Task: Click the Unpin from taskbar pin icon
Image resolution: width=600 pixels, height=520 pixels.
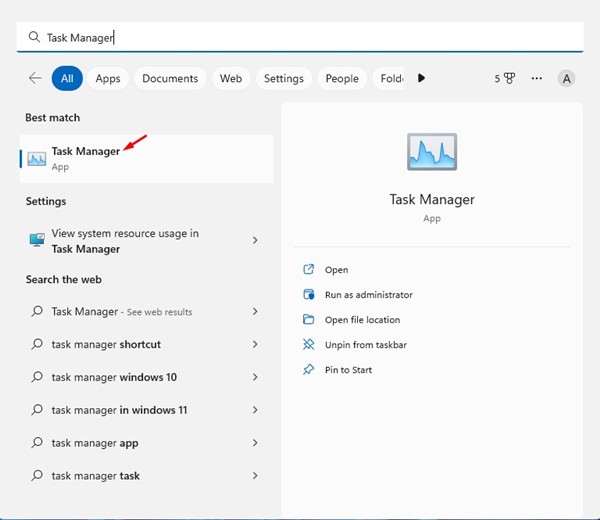Action: pos(308,344)
